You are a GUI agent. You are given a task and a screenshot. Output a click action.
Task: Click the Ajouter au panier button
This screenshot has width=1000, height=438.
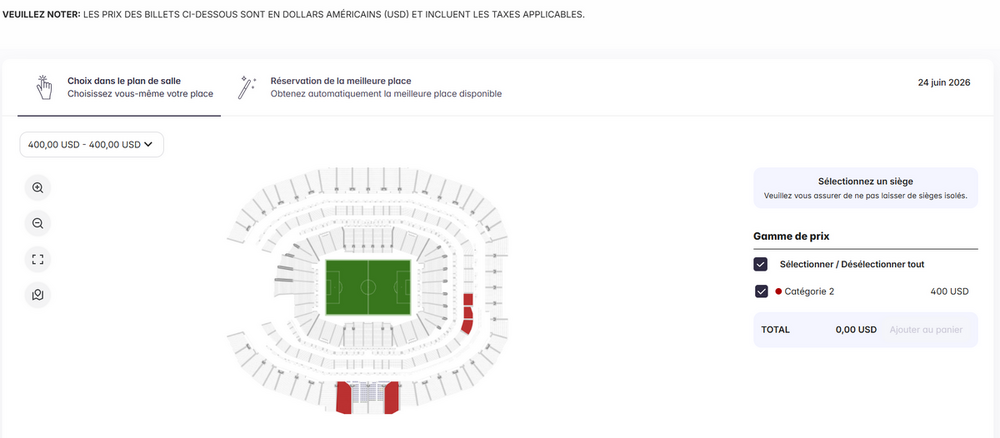click(x=926, y=329)
